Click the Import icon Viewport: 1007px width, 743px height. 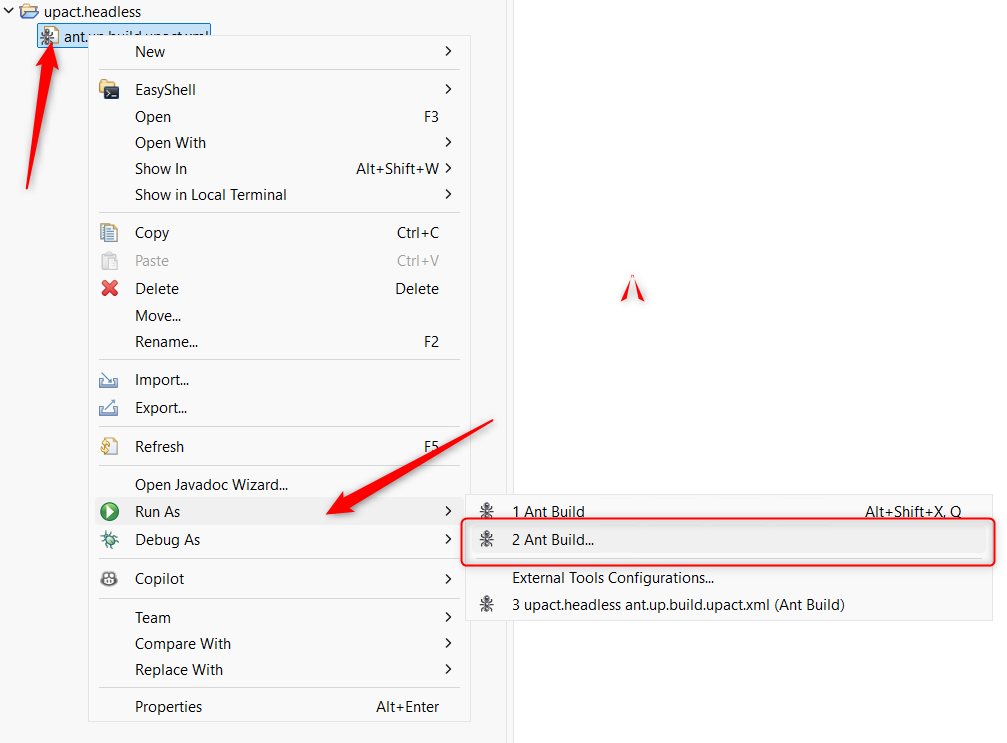tap(109, 380)
